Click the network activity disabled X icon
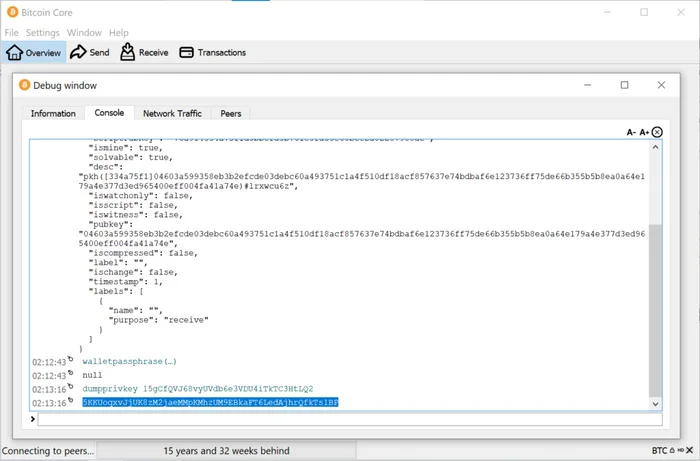Image resolution: width=700 pixels, height=461 pixels. coord(690,450)
